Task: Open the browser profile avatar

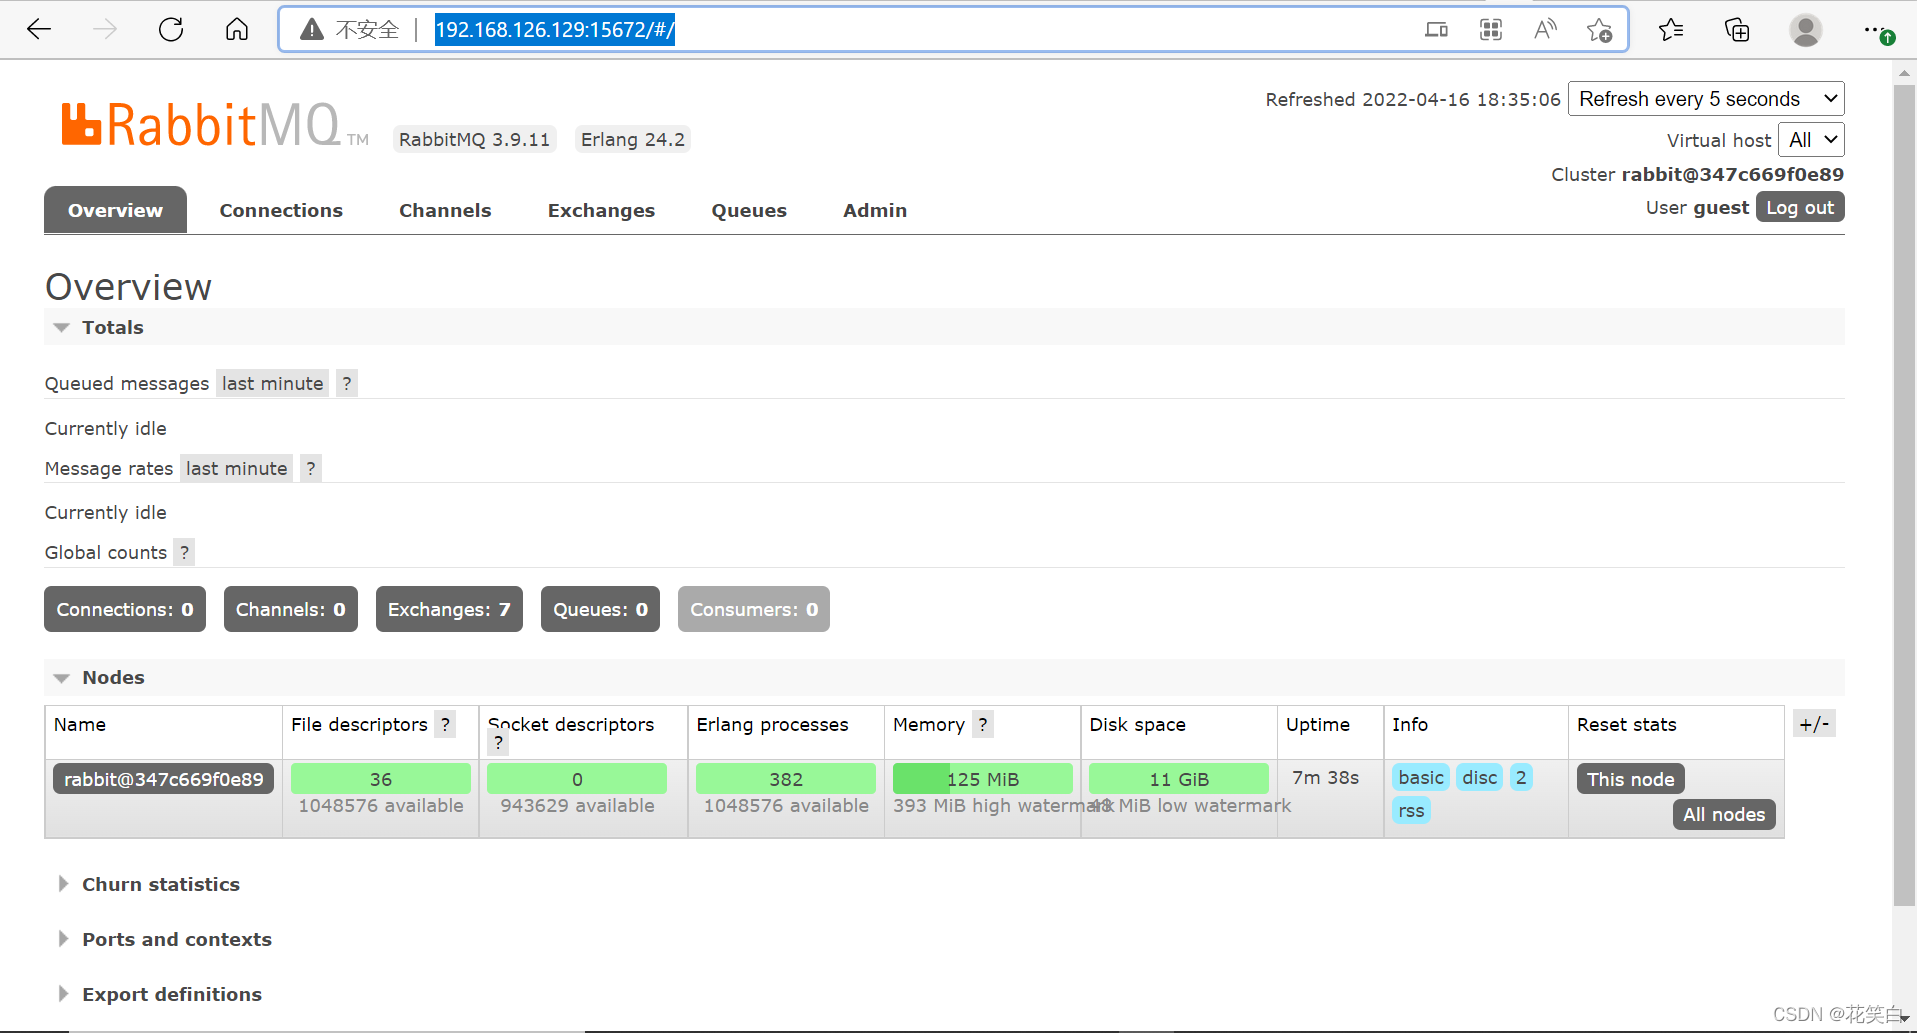Action: click(1805, 30)
